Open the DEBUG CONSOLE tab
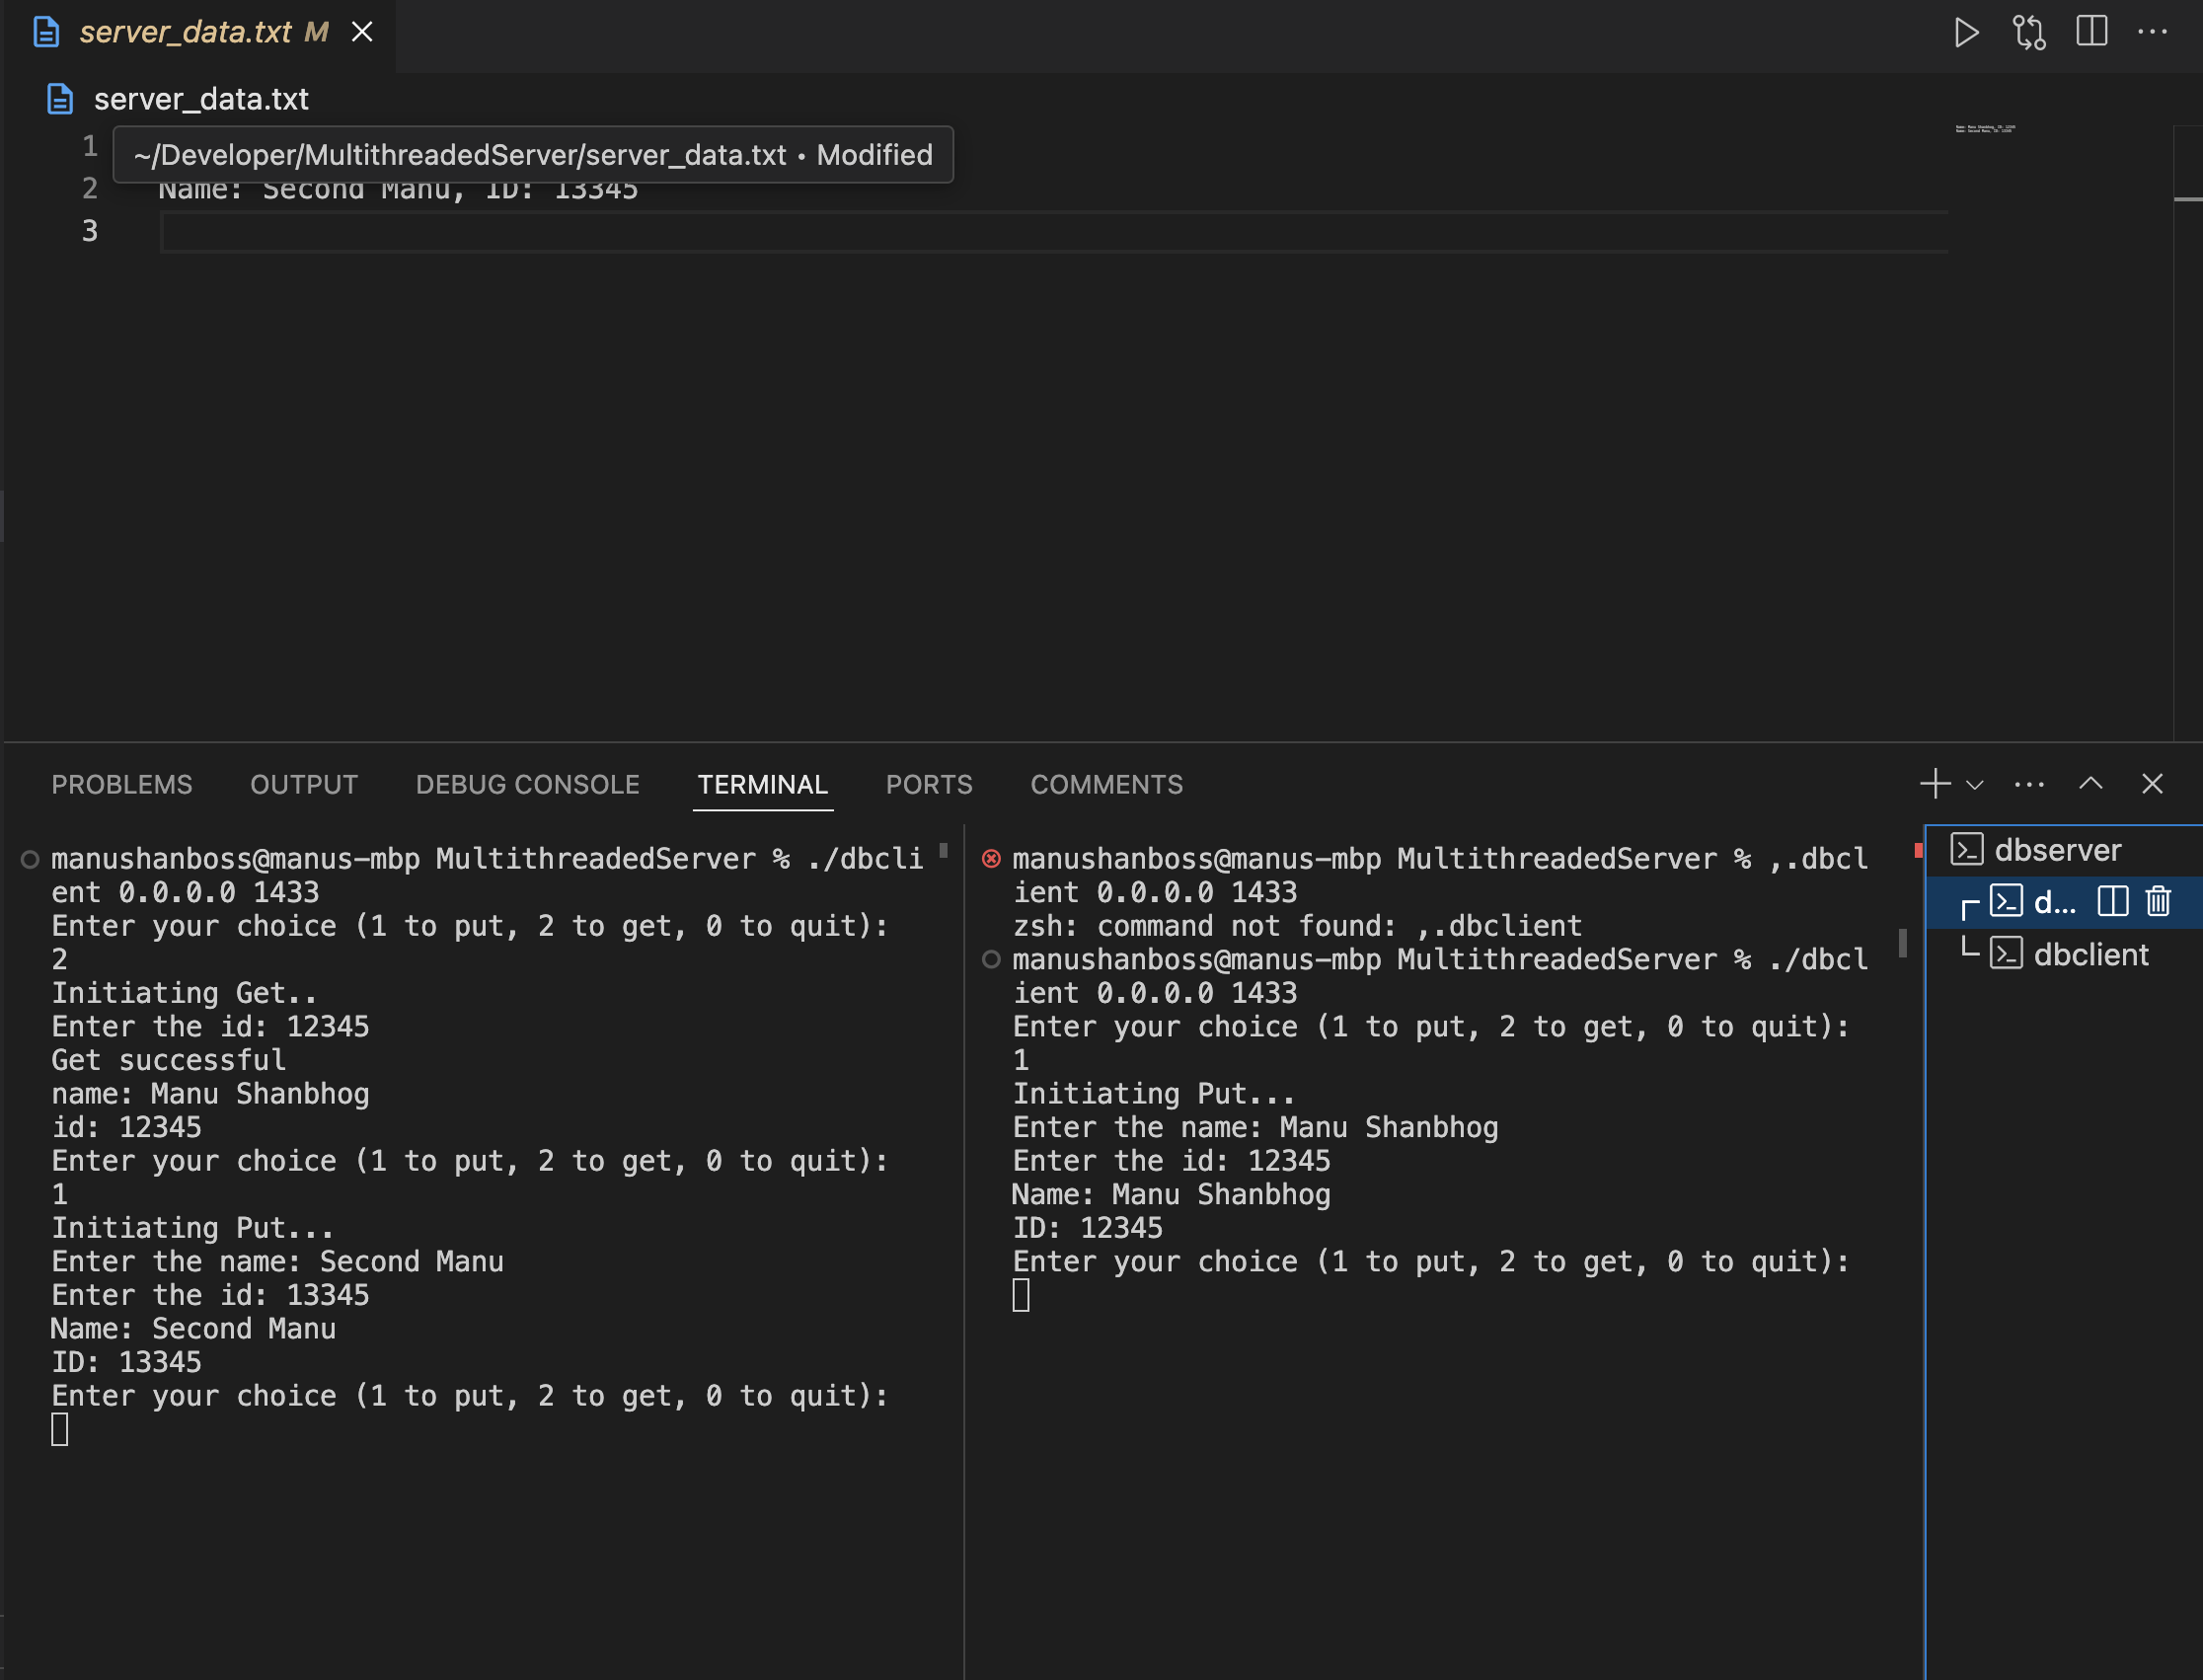The height and width of the screenshot is (1680, 2203). pyautogui.click(x=527, y=785)
